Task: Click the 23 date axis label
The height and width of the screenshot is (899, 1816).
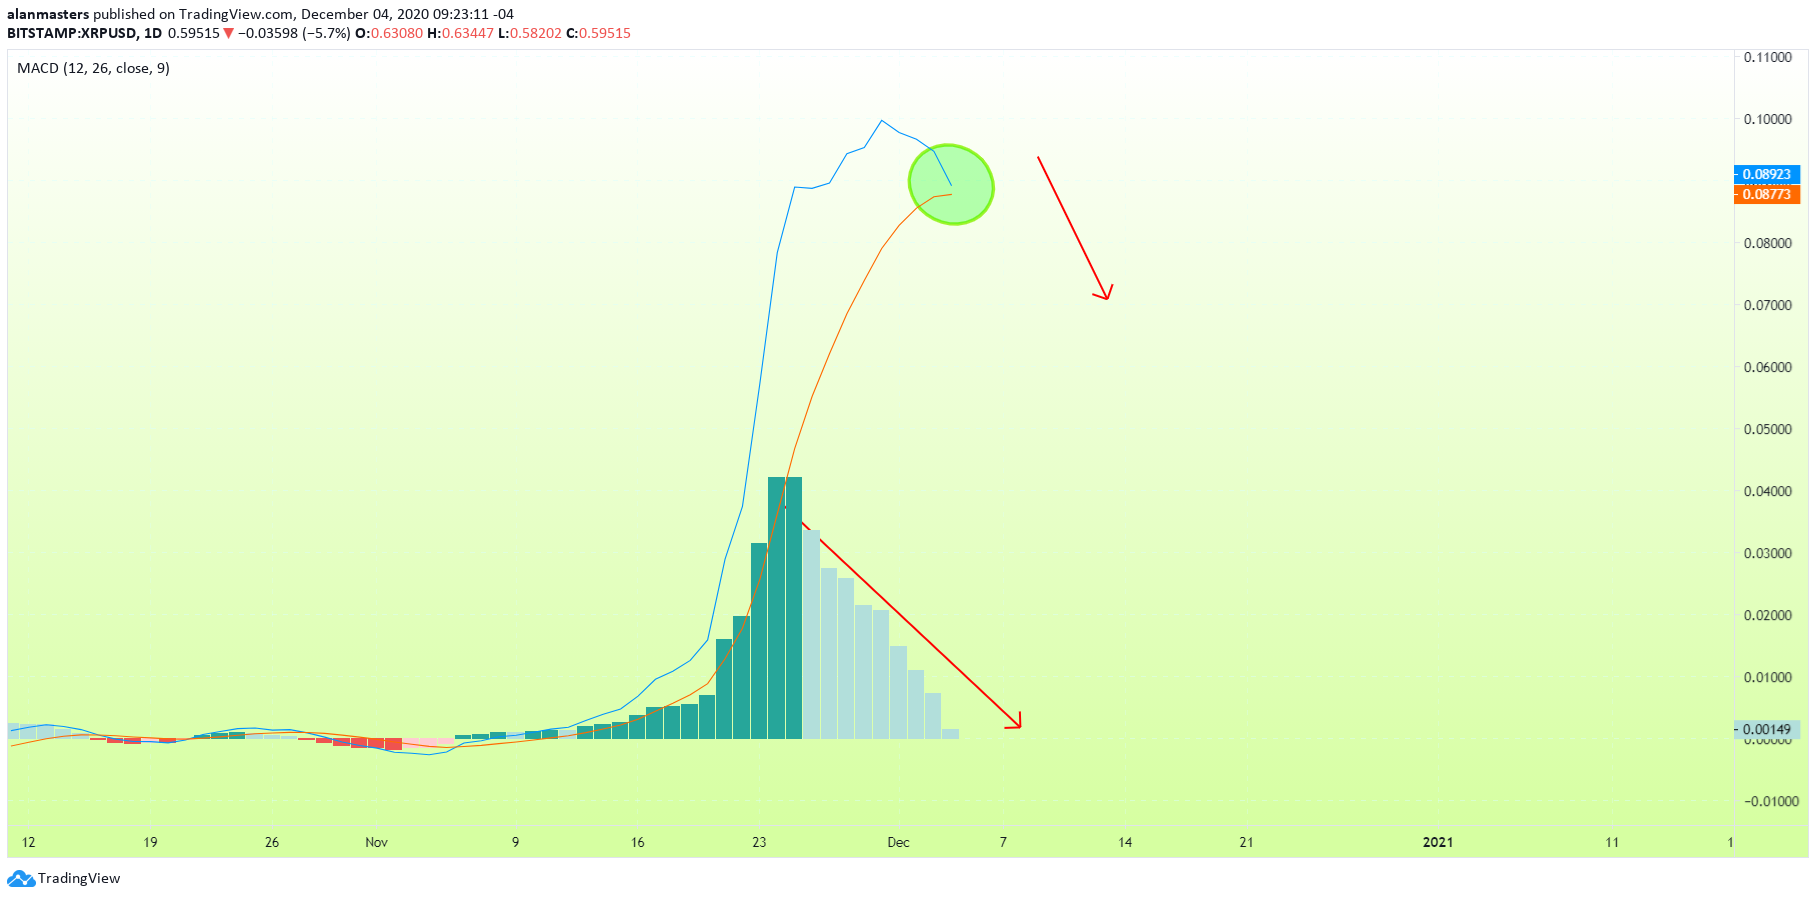Action: [759, 842]
